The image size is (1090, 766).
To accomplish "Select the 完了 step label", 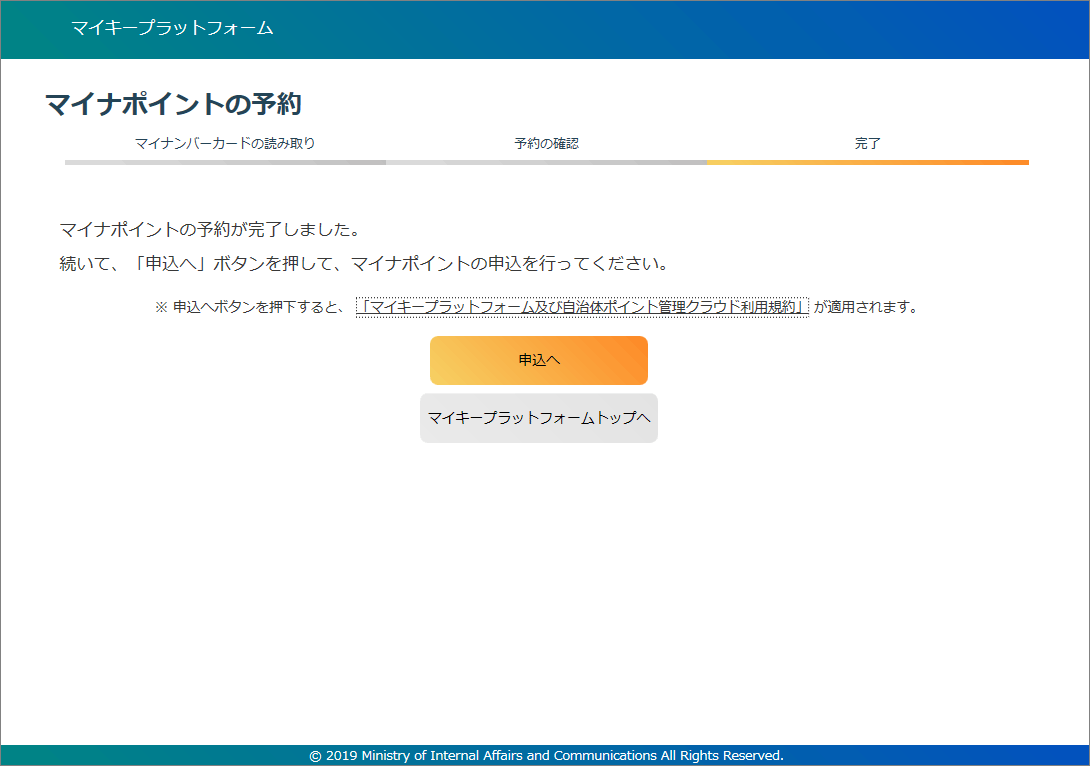I will (868, 143).
